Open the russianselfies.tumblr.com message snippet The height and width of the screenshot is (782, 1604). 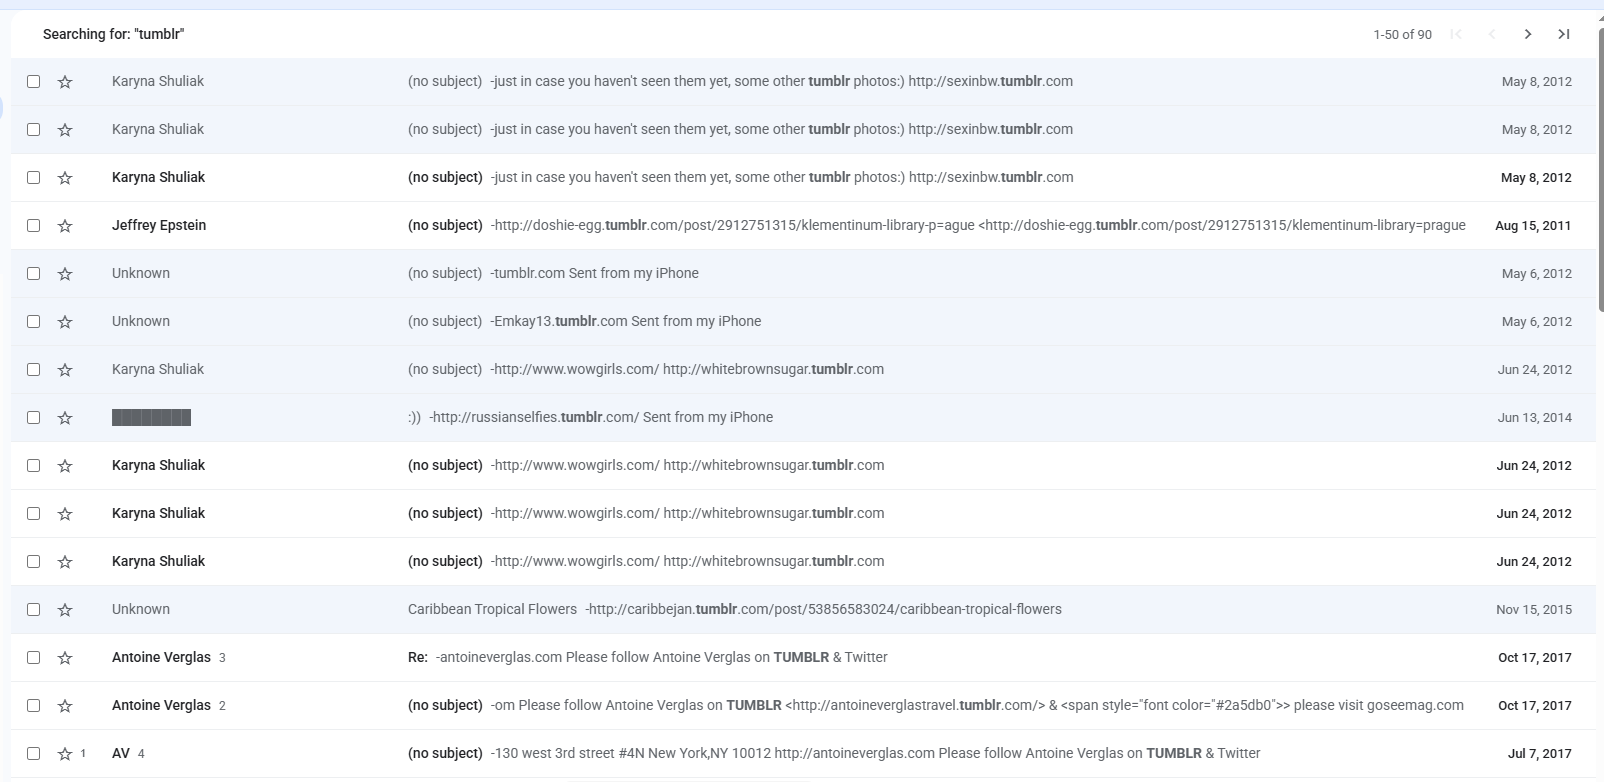(601, 418)
